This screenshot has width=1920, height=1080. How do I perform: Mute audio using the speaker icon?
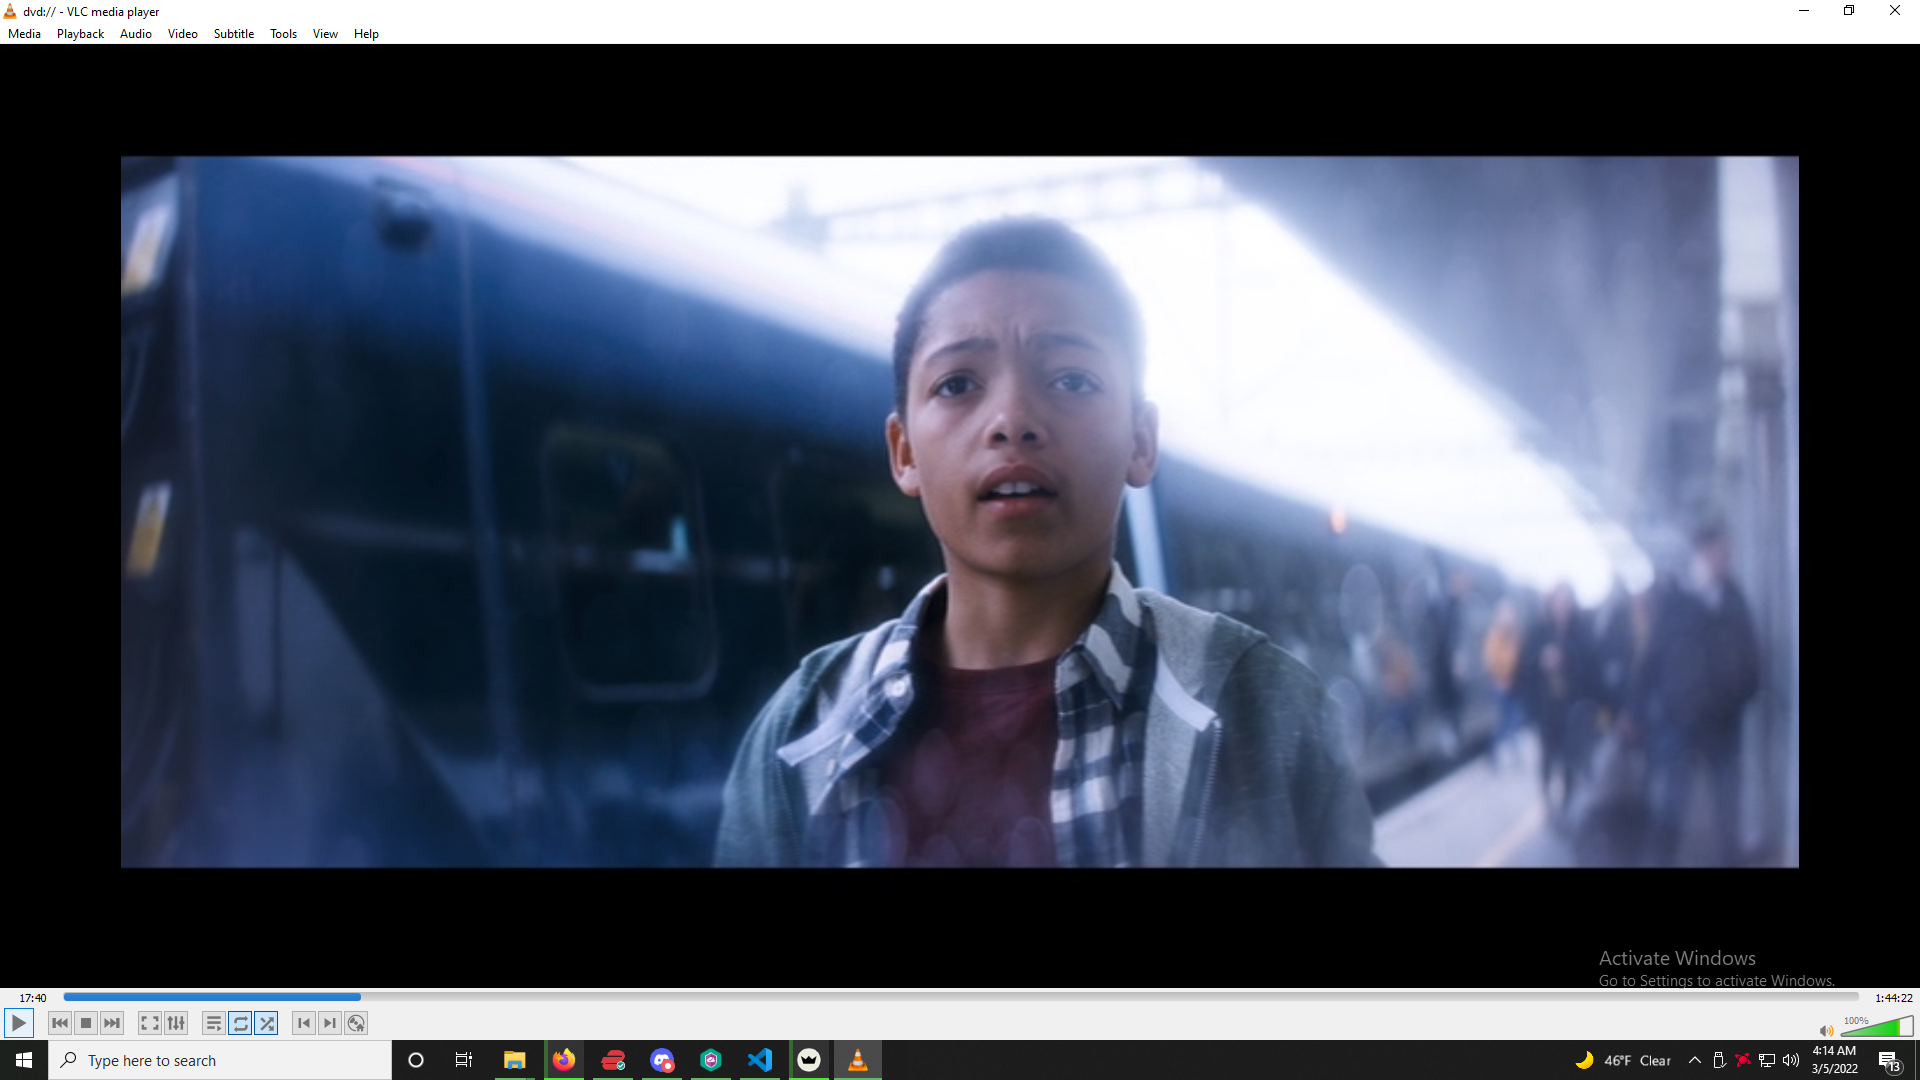coord(1826,1030)
